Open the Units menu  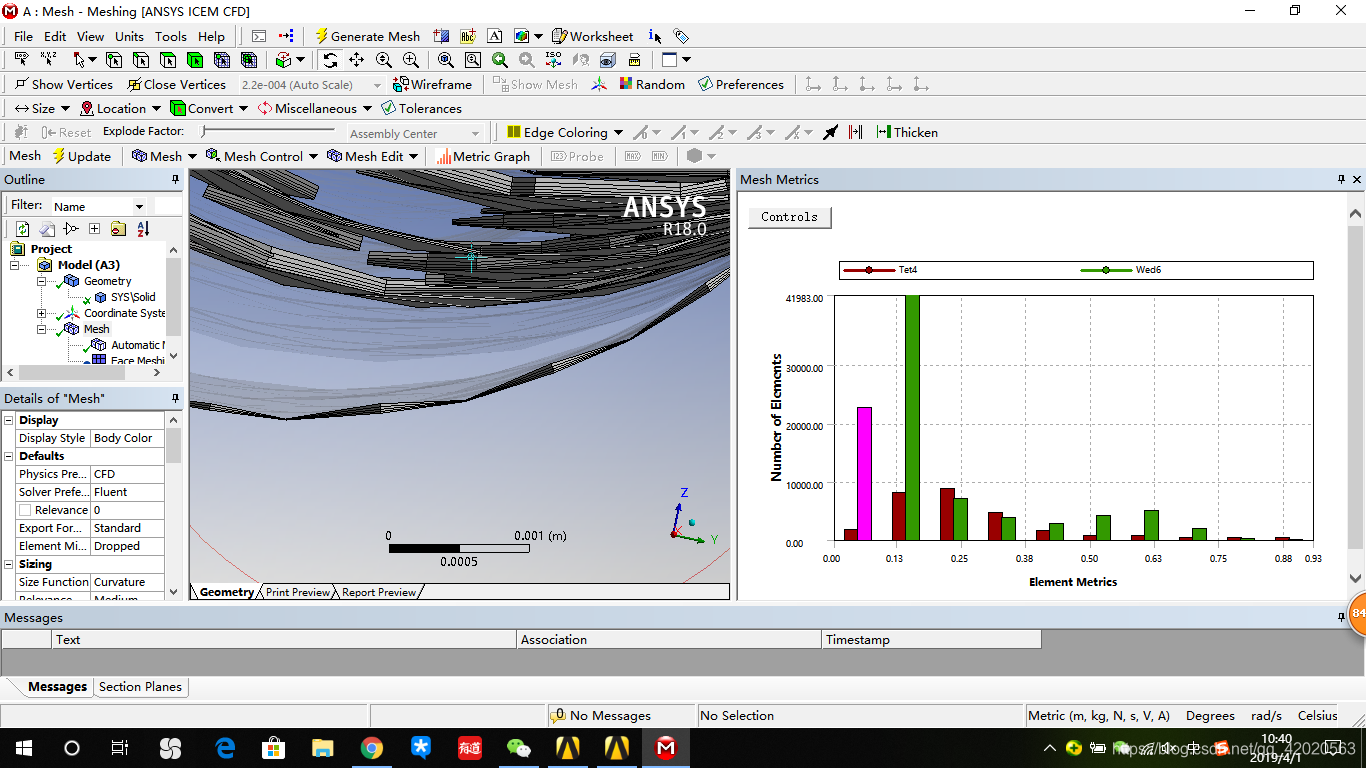tap(129, 36)
